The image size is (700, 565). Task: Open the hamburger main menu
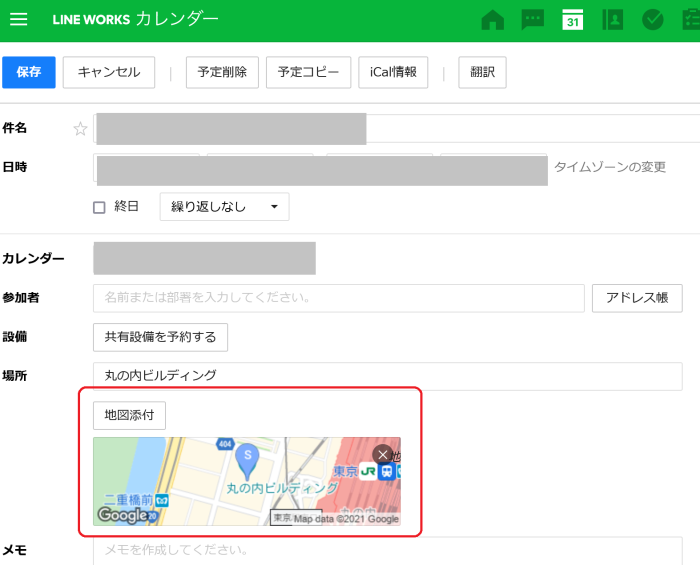point(18,19)
